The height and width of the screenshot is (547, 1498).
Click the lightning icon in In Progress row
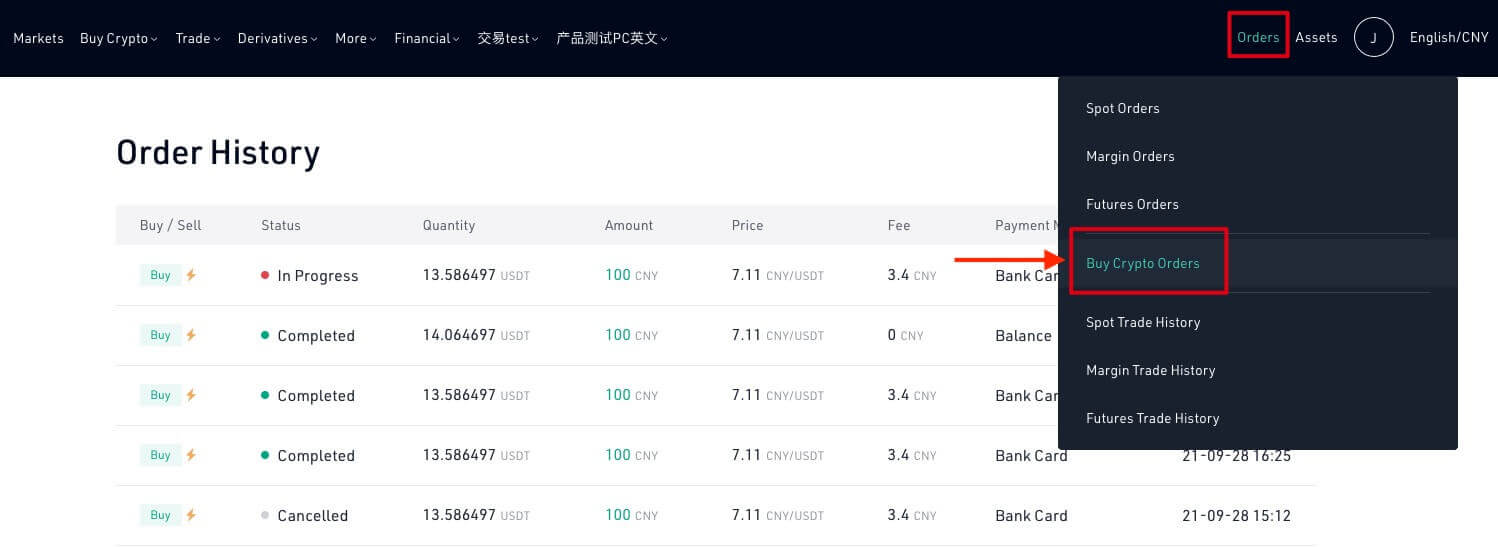point(191,275)
